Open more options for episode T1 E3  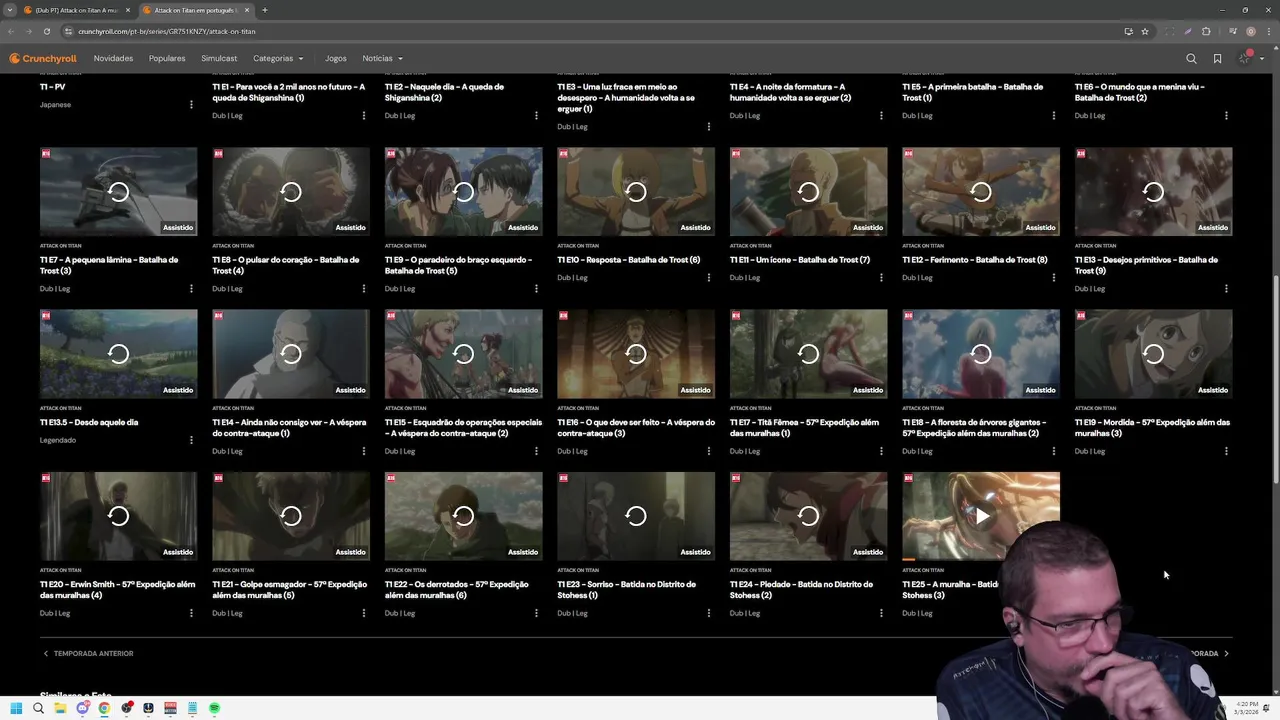point(709,126)
